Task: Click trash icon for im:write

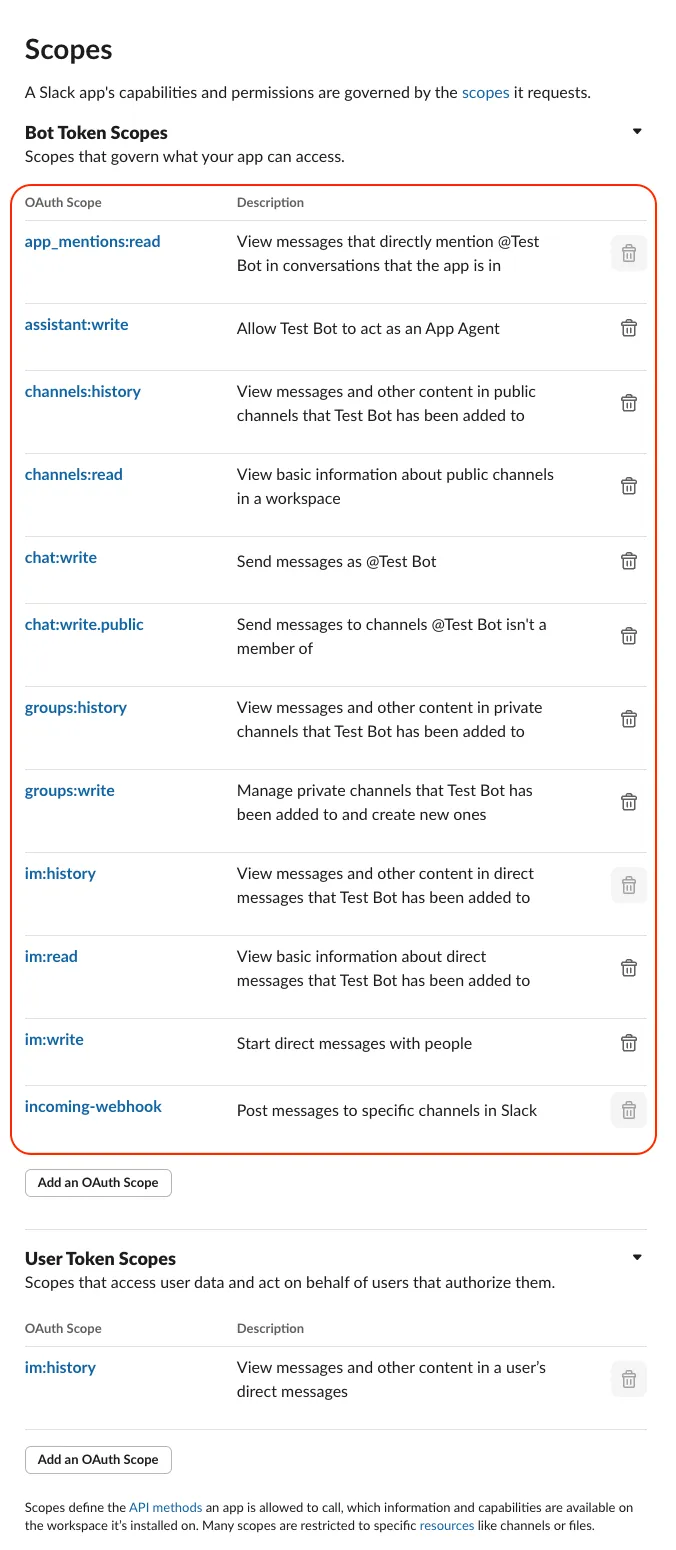Action: (x=629, y=1043)
